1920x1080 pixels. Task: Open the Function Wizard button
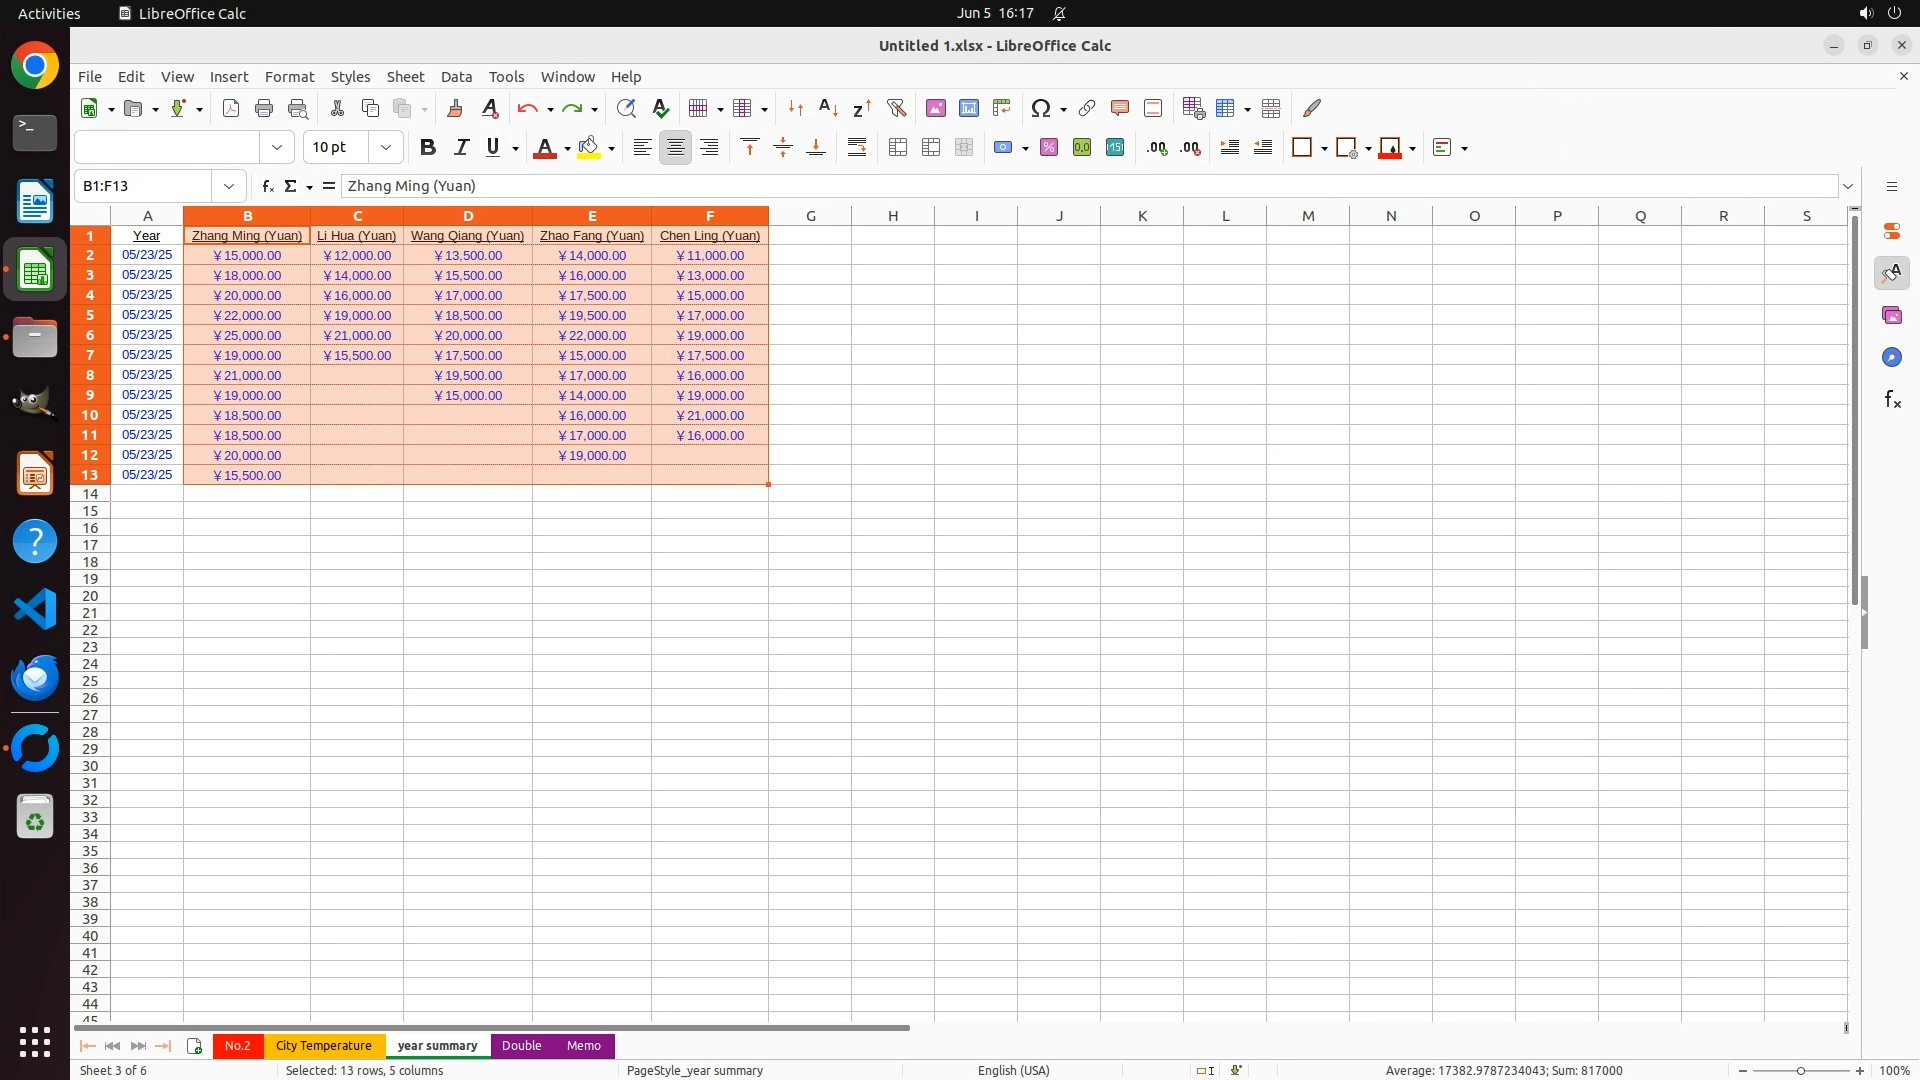(267, 186)
